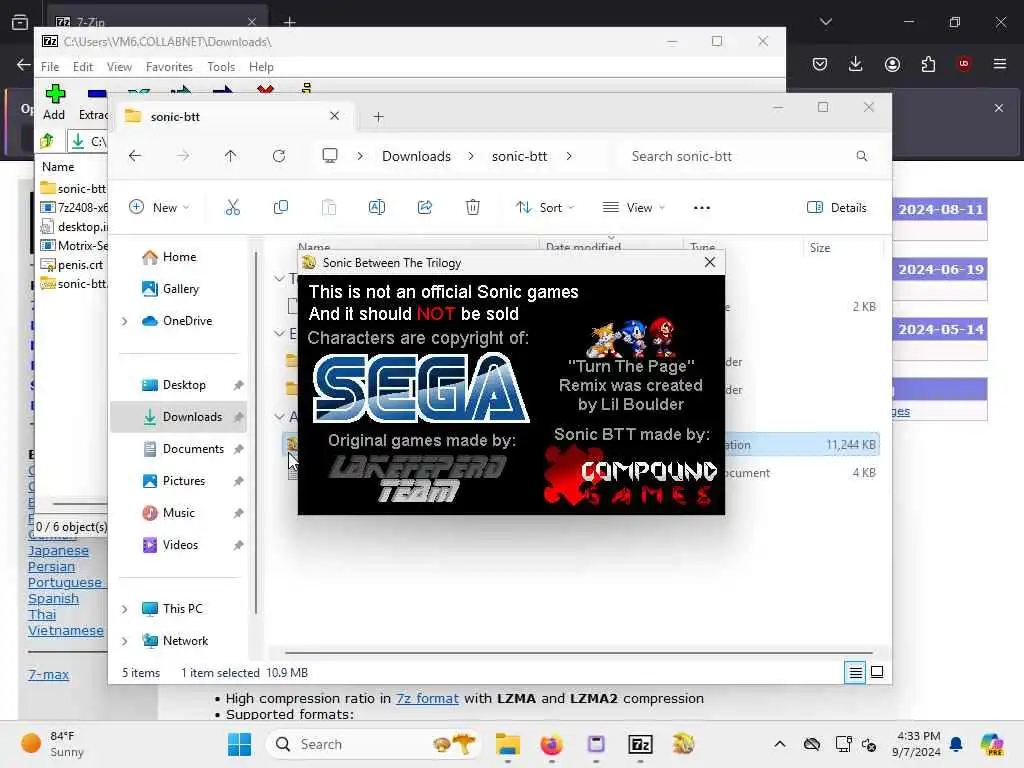Open File Explorer from the taskbar

click(507, 744)
